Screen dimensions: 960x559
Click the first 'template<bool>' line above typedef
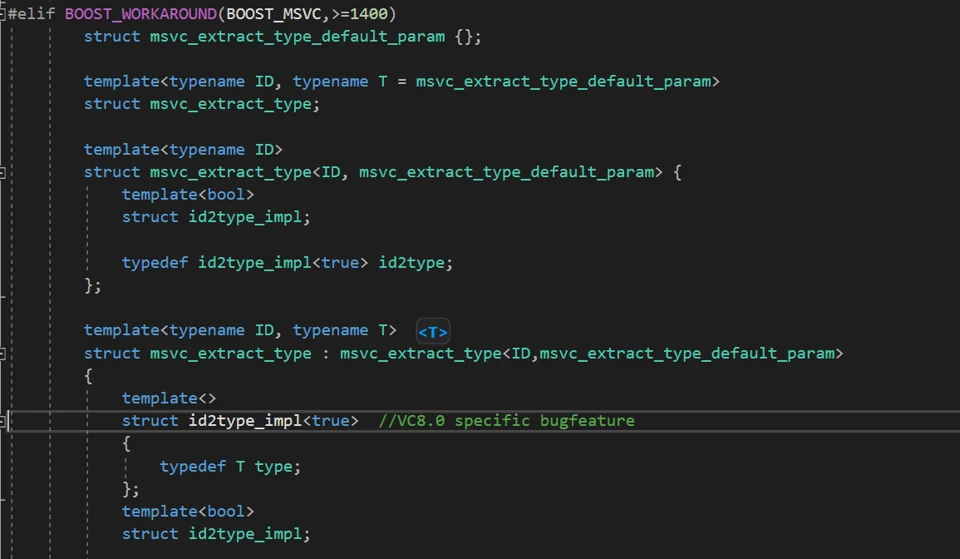187,195
